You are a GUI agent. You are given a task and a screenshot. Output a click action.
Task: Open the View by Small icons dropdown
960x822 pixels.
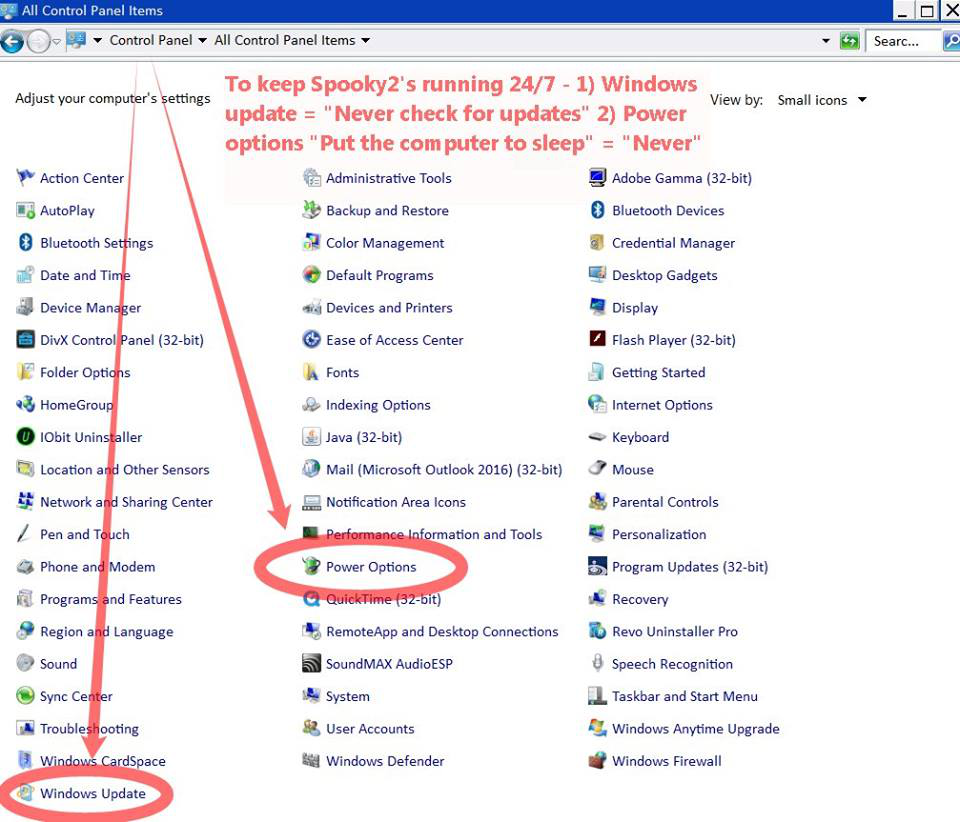tap(822, 100)
